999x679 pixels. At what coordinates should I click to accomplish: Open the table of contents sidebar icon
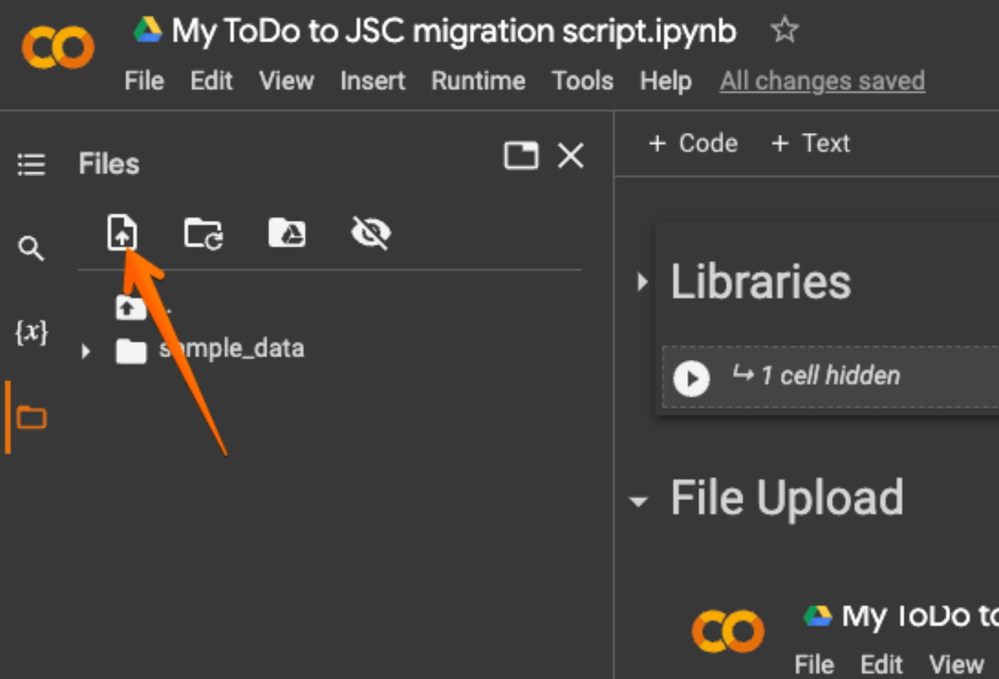pos(31,164)
